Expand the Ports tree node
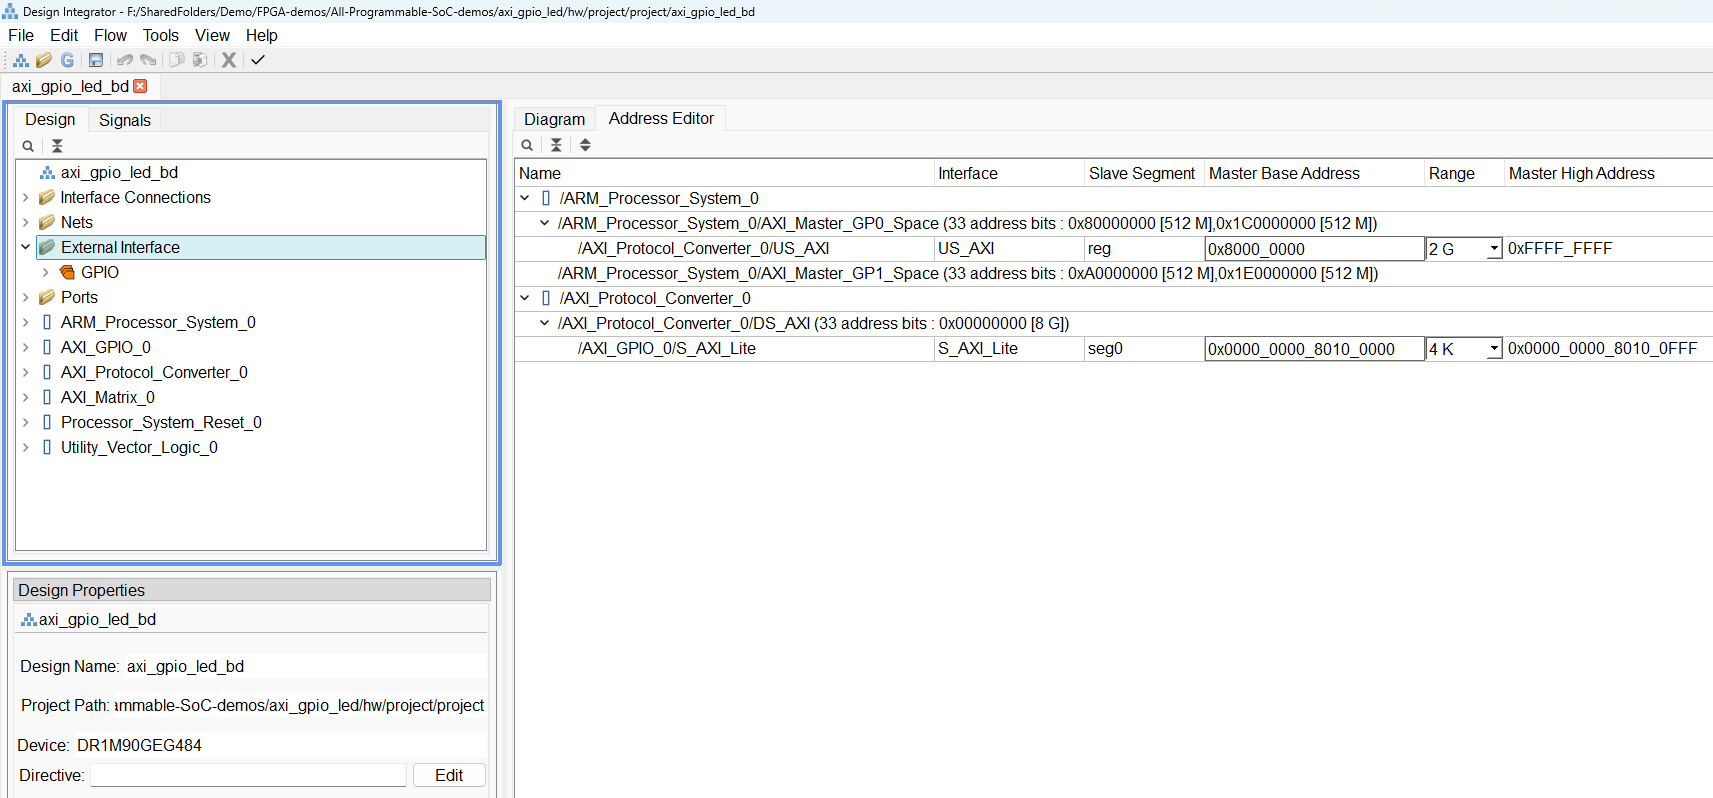Screen dimensions: 1713x798 click(25, 297)
